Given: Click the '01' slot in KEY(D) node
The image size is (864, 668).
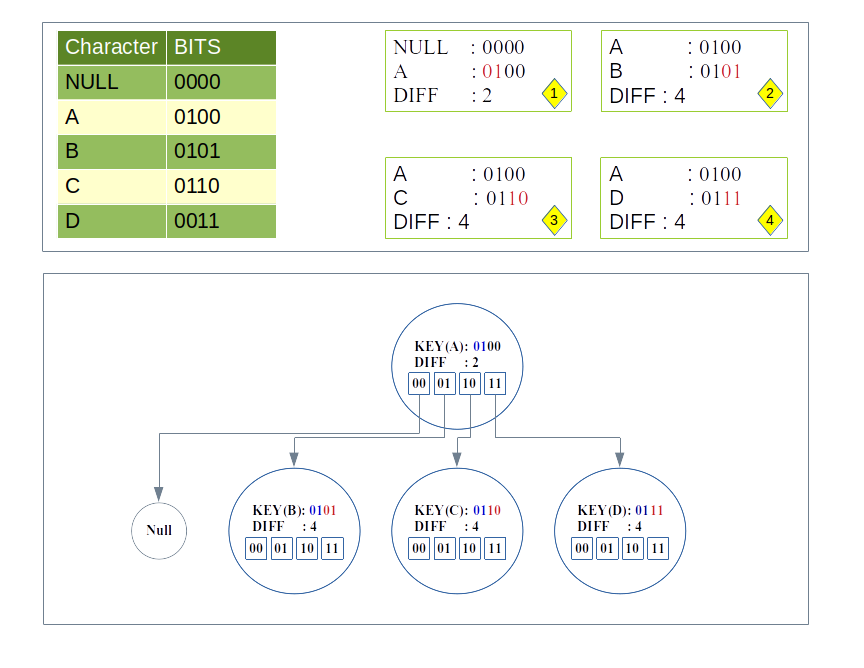Looking at the screenshot, I should [x=607, y=548].
